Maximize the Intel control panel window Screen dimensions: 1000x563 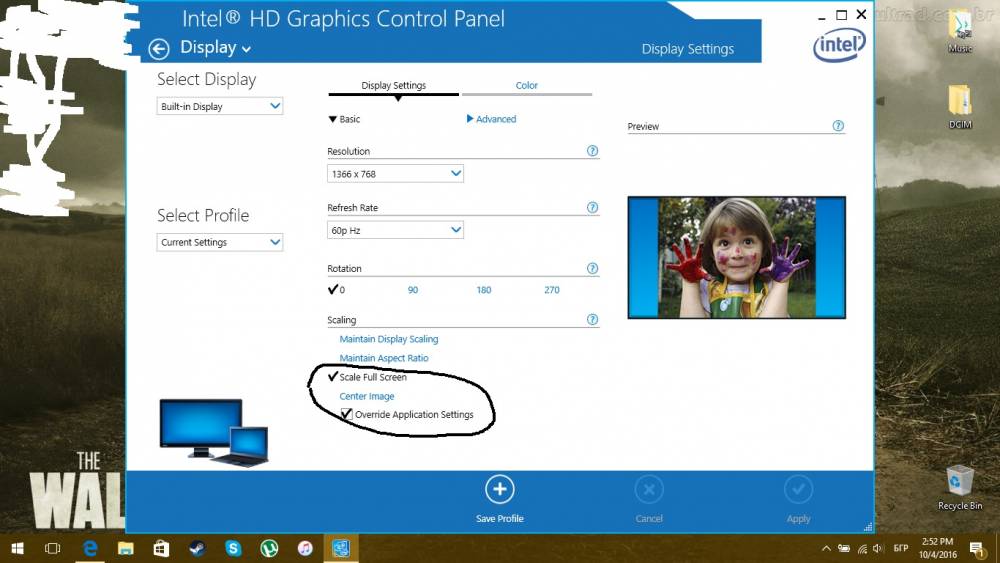tap(841, 15)
